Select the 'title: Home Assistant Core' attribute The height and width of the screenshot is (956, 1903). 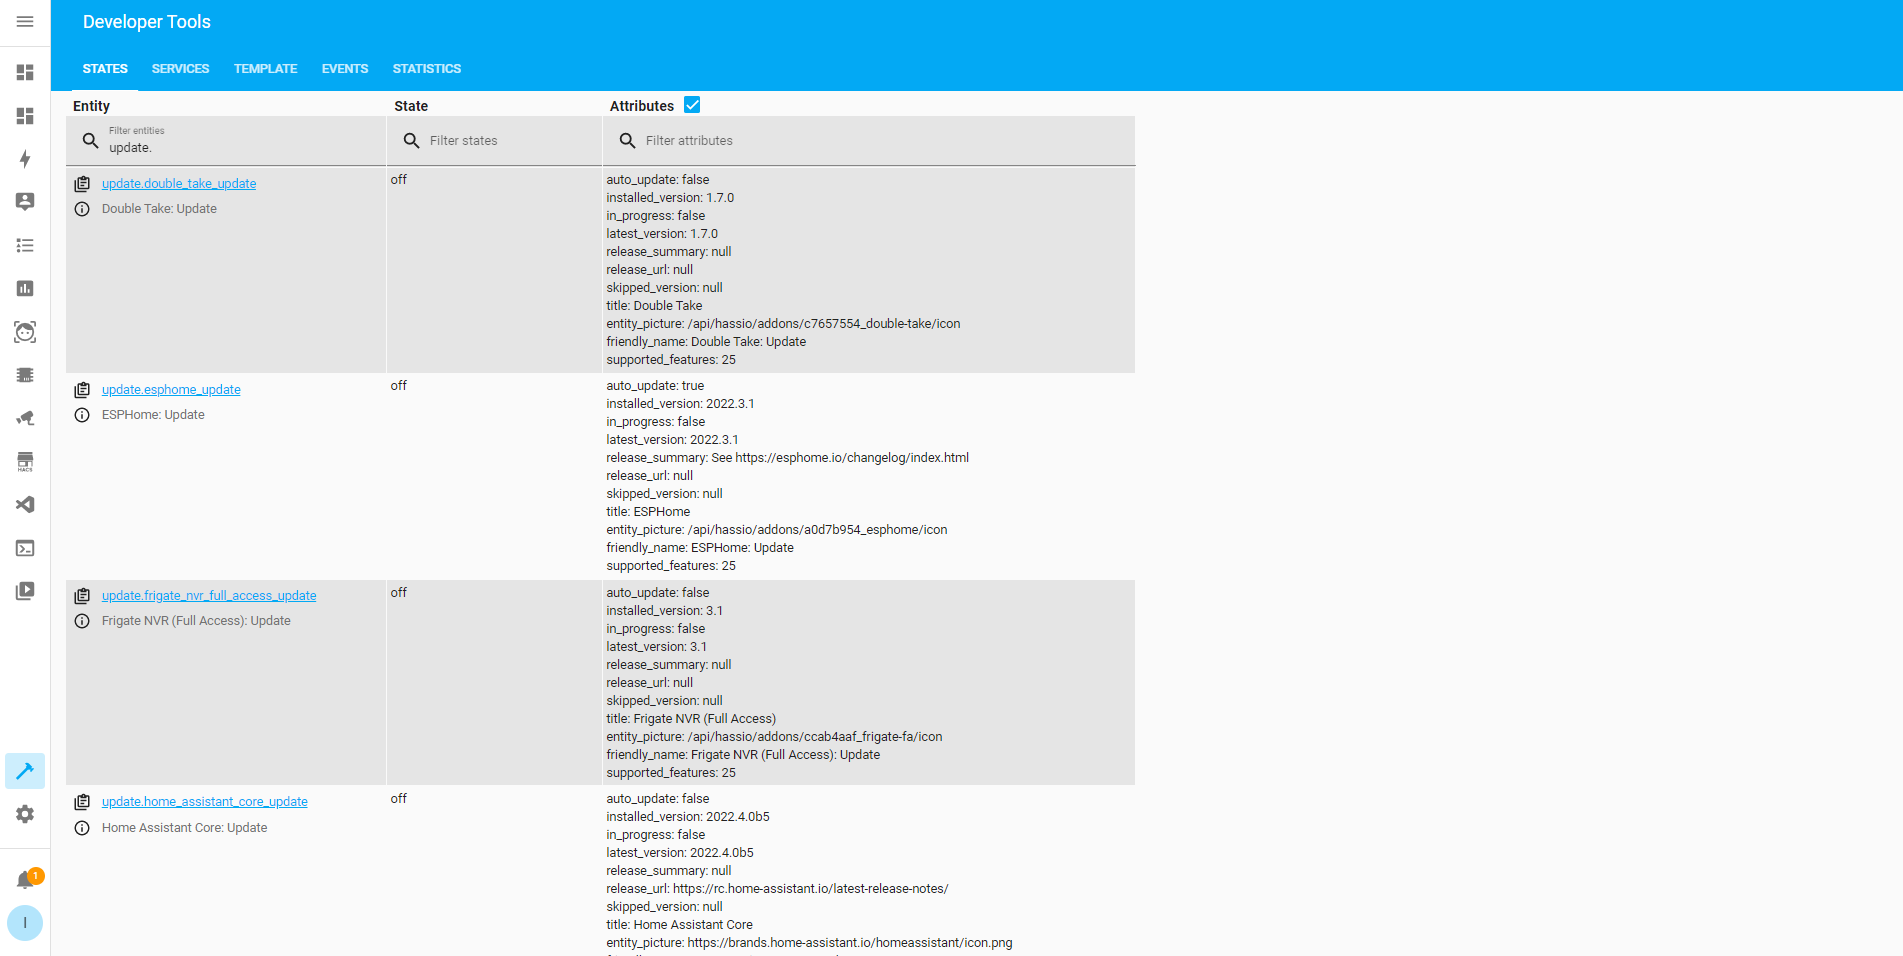tap(679, 925)
